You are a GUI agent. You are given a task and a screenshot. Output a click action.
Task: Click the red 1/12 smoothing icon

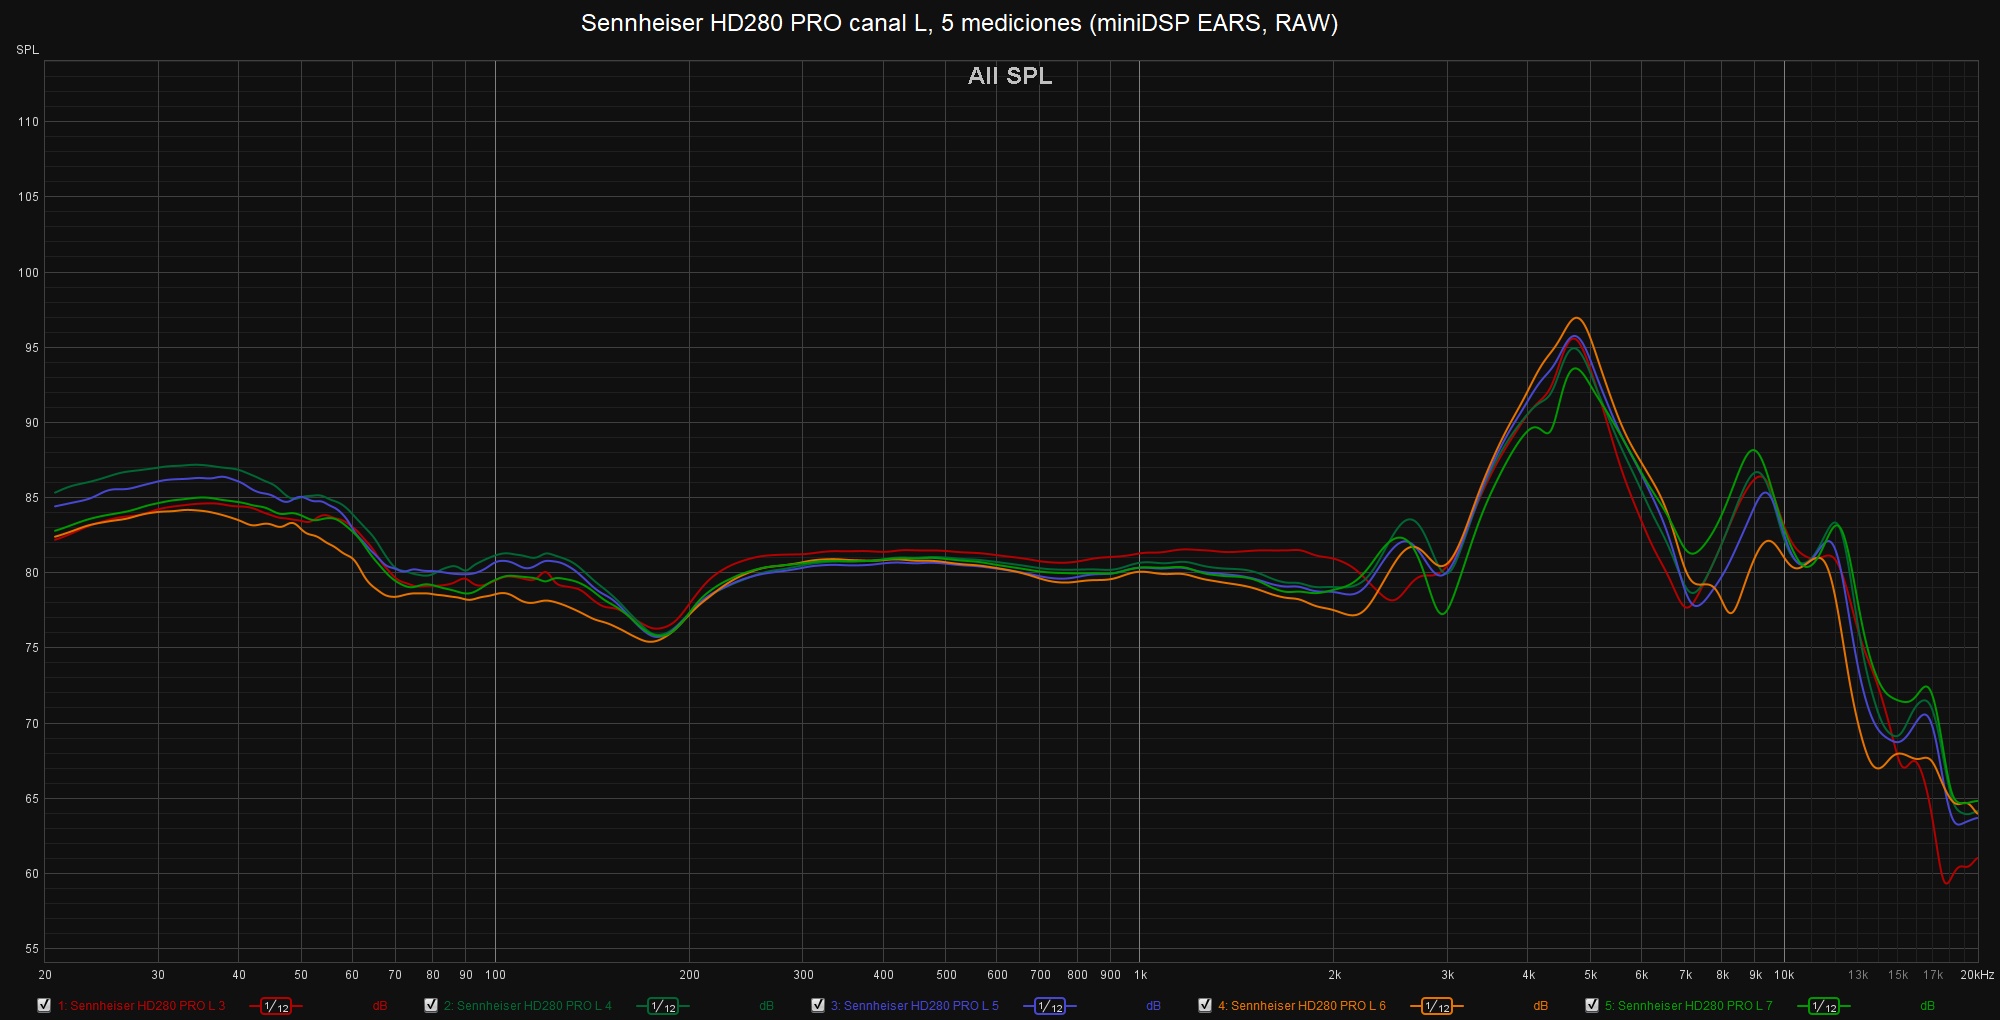click(x=276, y=1006)
